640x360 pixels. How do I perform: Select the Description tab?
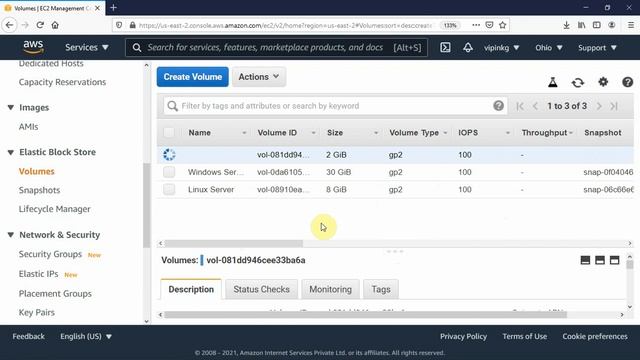point(191,289)
